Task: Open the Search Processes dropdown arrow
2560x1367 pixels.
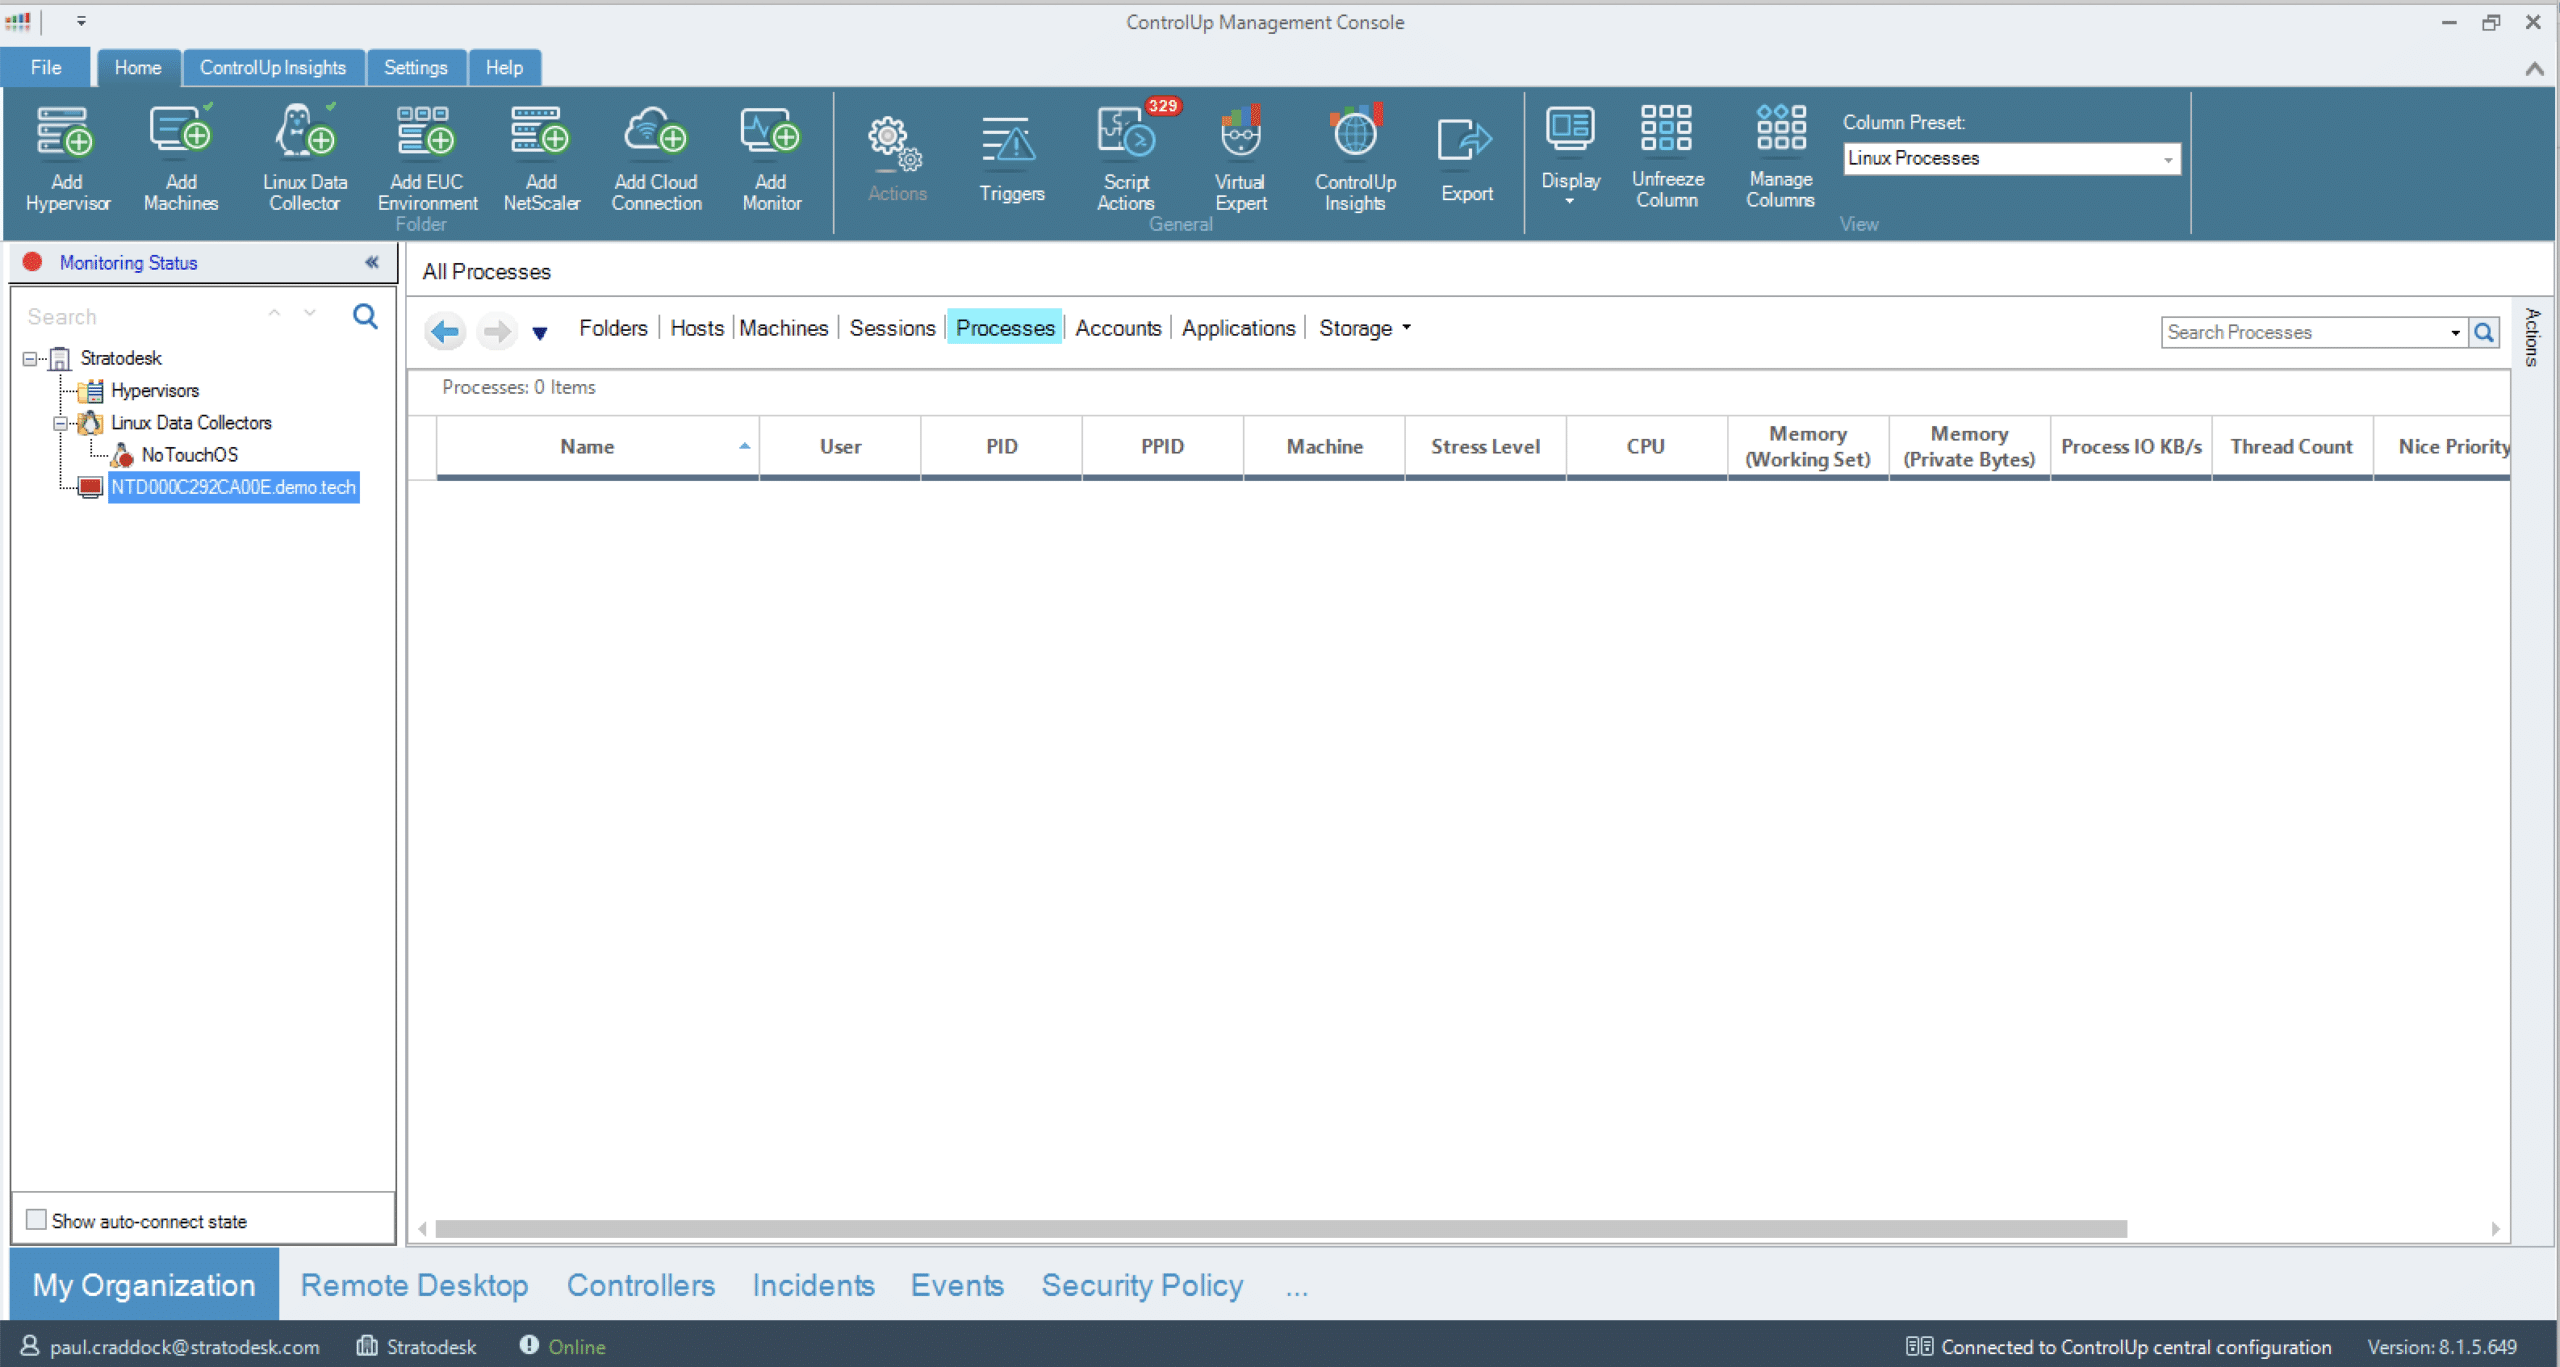Action: (x=2455, y=333)
